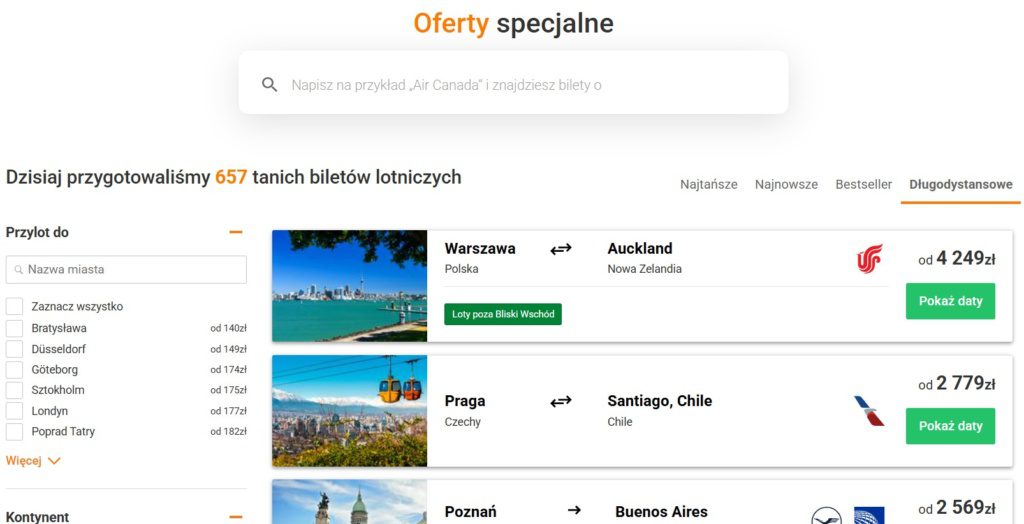The height and width of the screenshot is (524, 1024).
Task: Enable the Poprad Tatry checkbox
Action: [x=14, y=432]
